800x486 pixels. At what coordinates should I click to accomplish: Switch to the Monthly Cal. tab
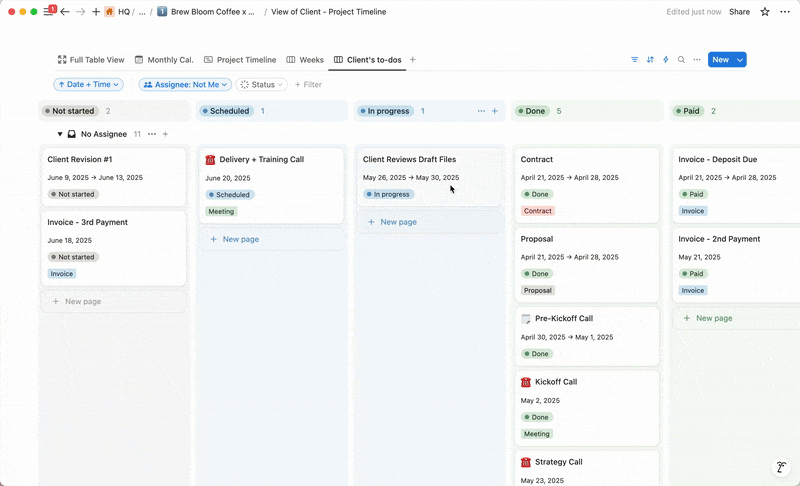[164, 60]
